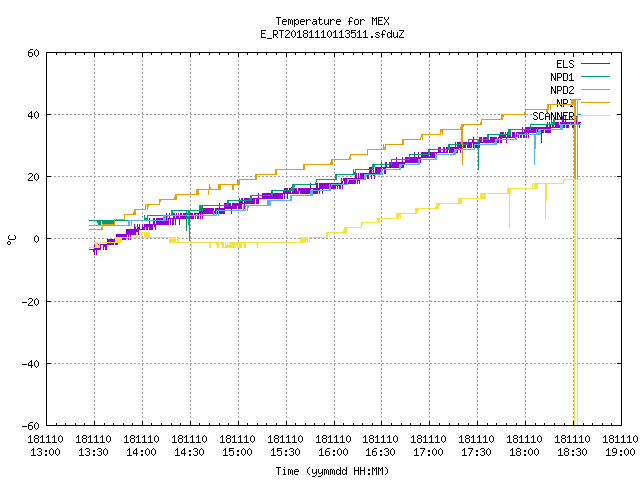
Task: Click the green NPD1 downward spike near 17:30
Action: click(x=478, y=157)
